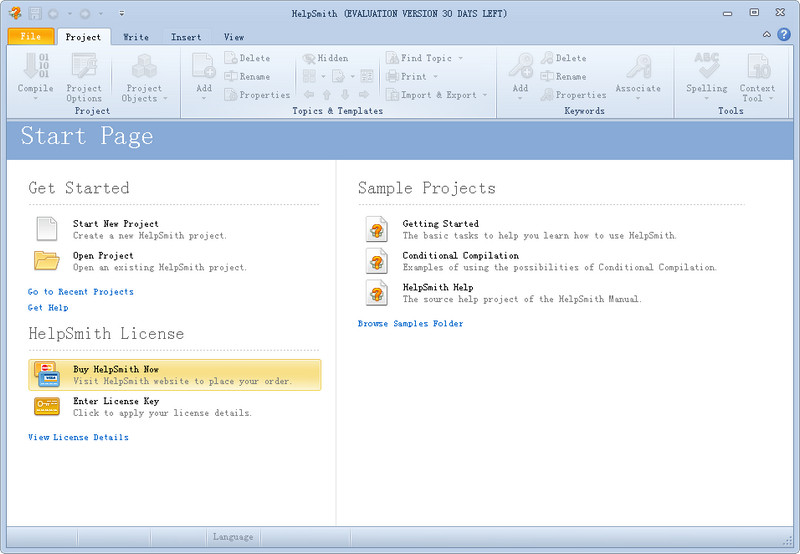Open the Getting Started sample project icon
The width and height of the screenshot is (800, 554).
376,229
